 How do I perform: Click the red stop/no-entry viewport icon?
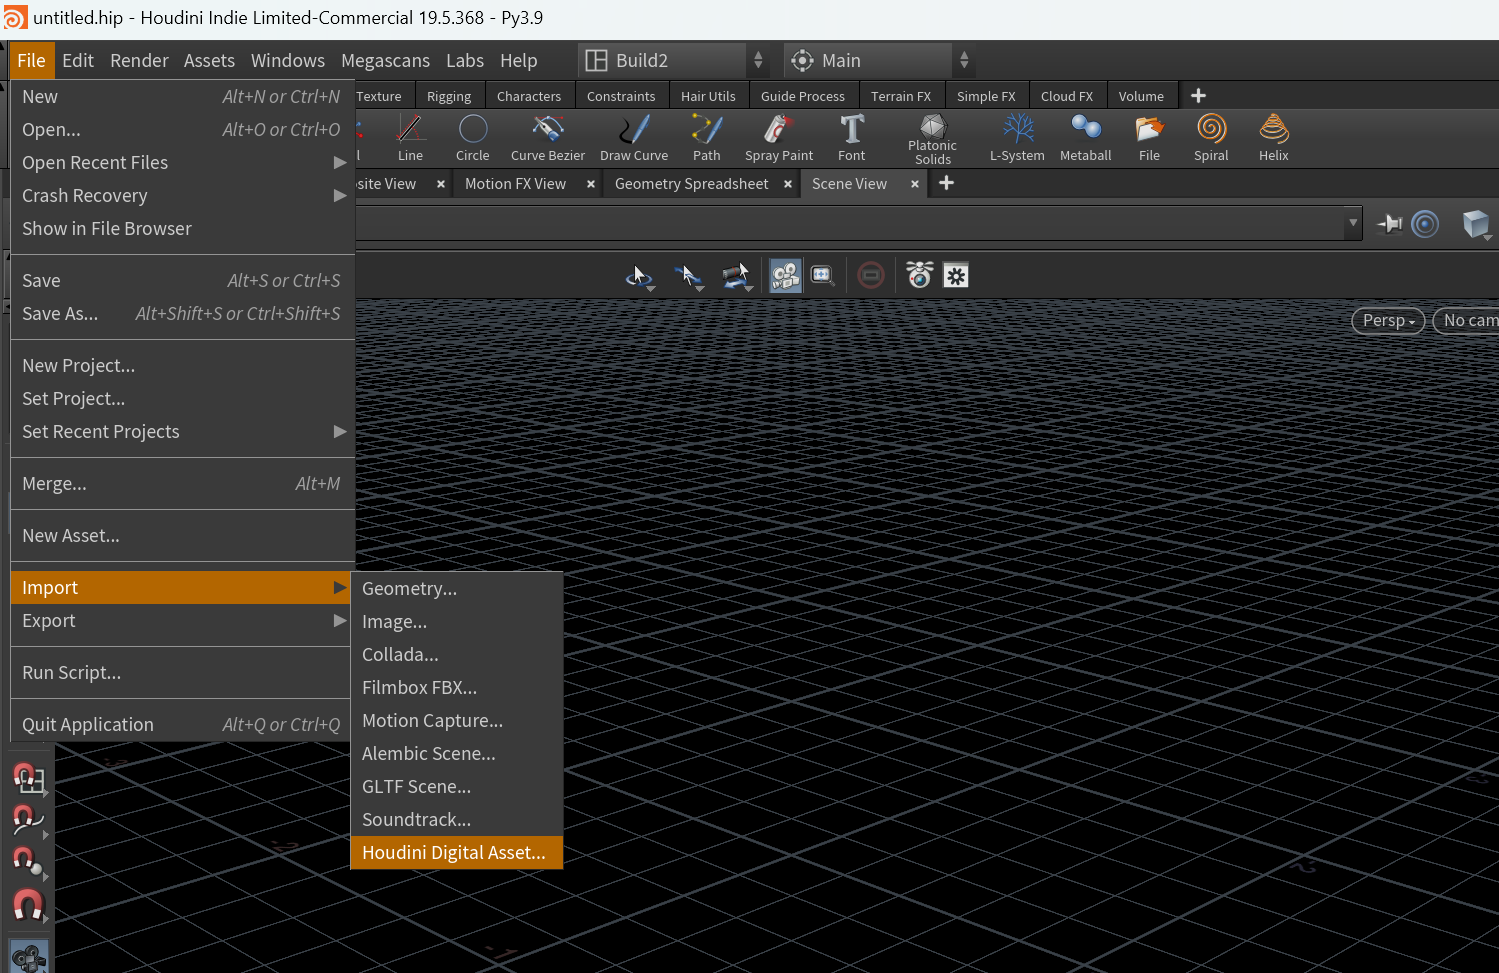pyautogui.click(x=871, y=275)
